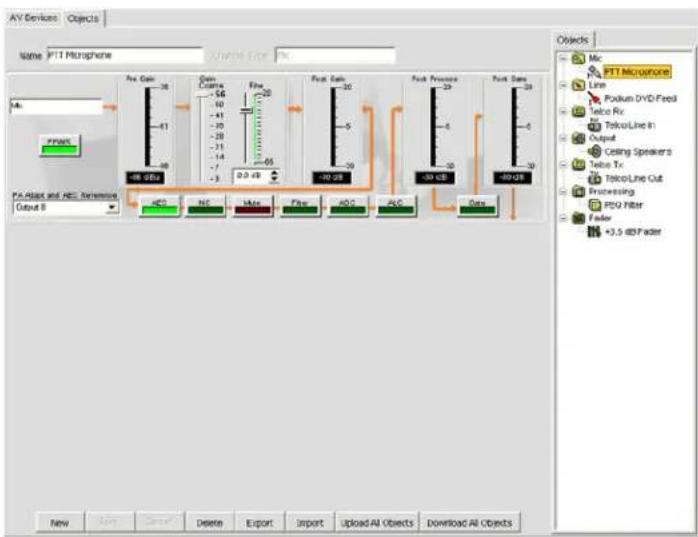Click the Telco Rx category icon

pyautogui.click(x=578, y=111)
